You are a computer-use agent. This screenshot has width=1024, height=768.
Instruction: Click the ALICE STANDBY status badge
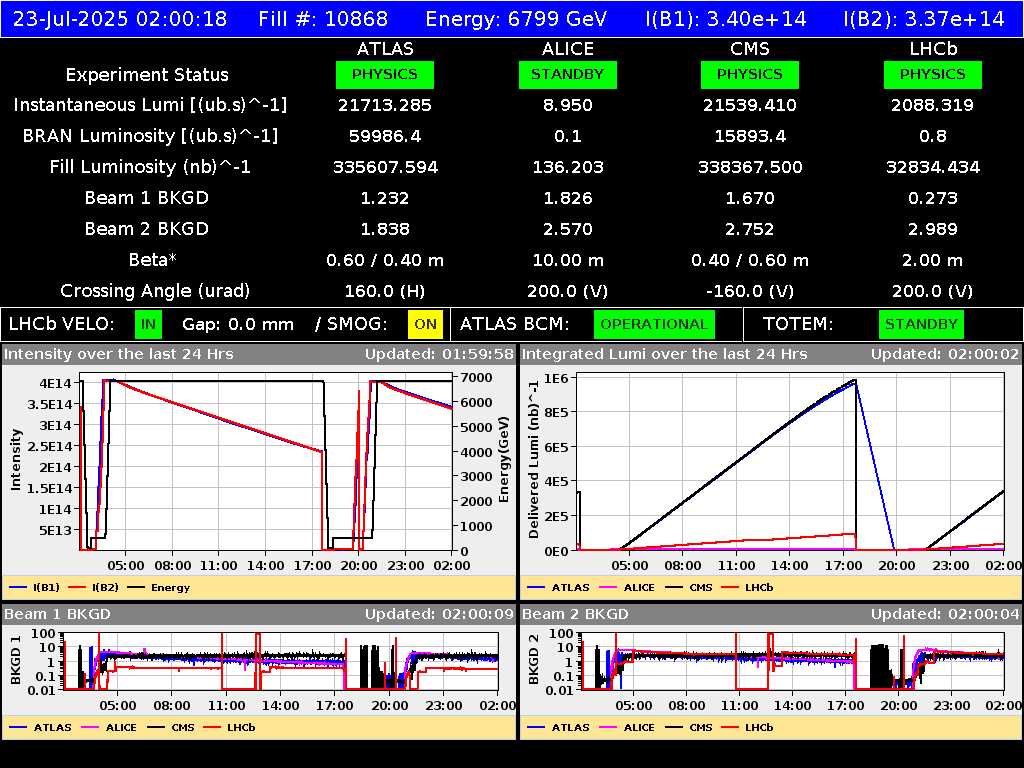coord(568,74)
